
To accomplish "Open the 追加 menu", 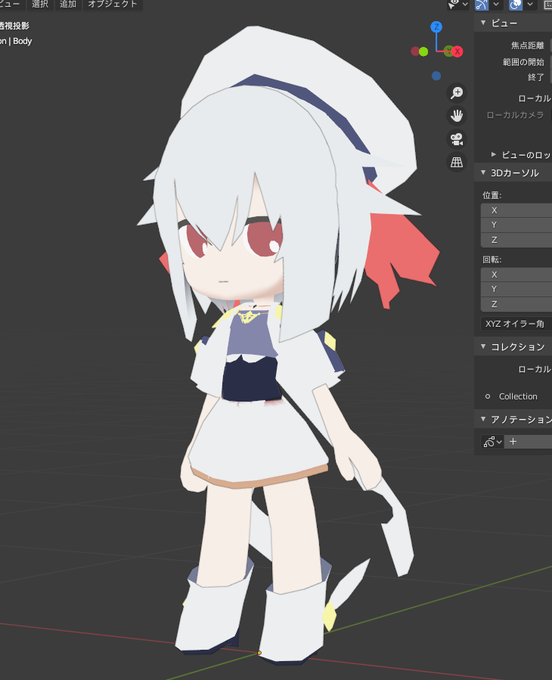I will (68, 4).
